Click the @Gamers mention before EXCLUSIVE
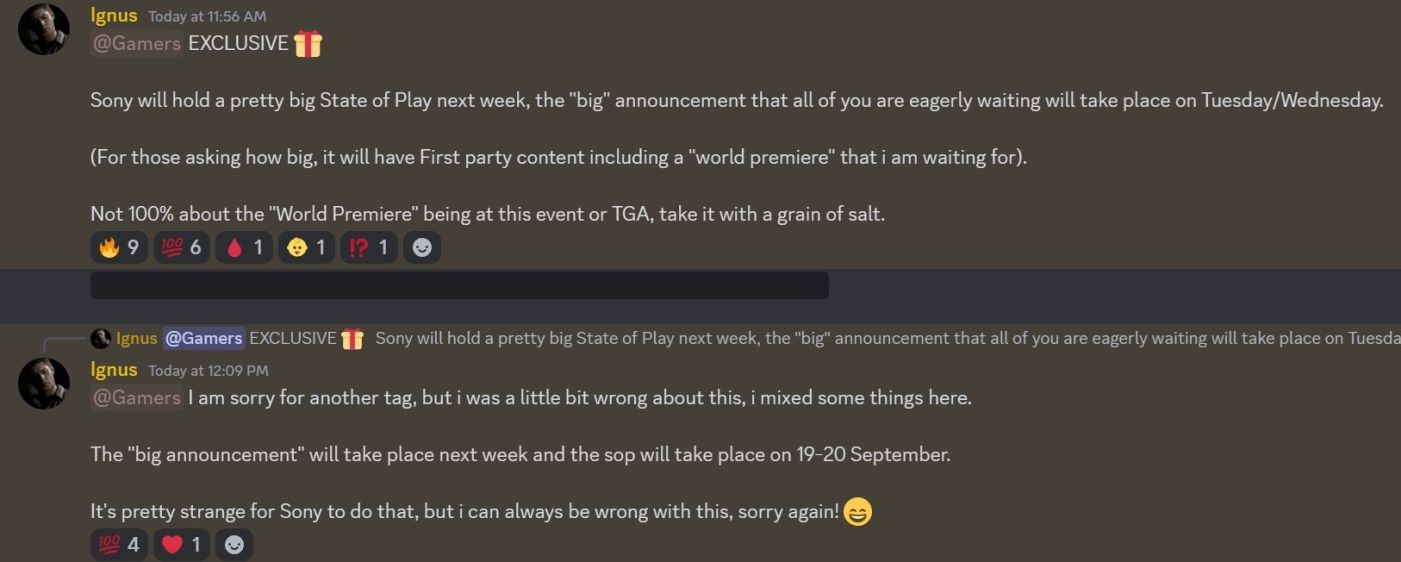 [x=136, y=44]
